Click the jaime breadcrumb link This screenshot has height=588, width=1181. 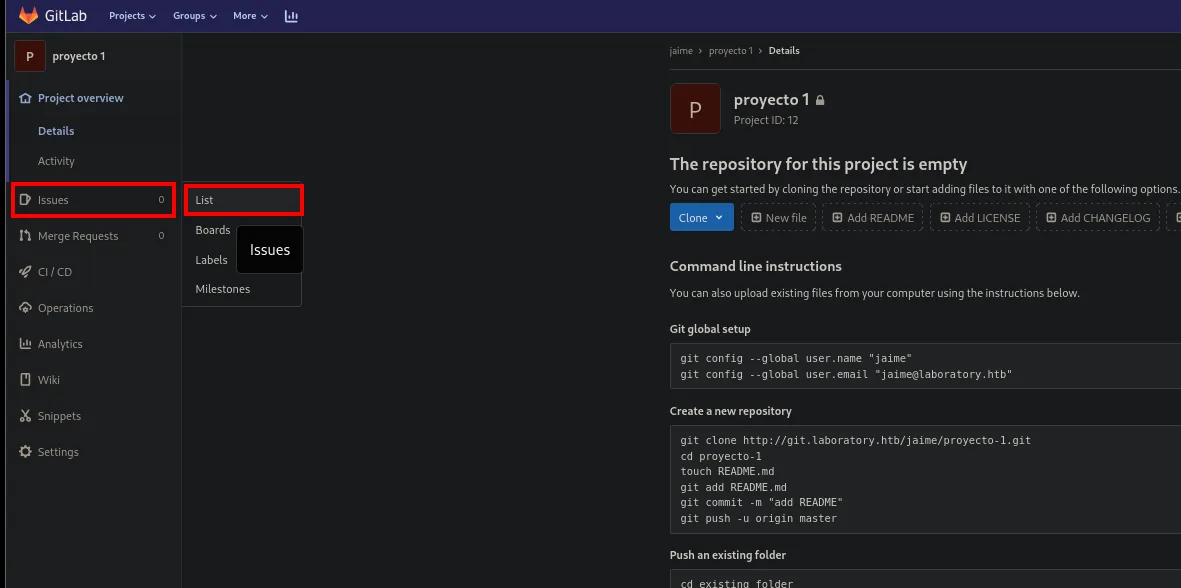[681, 50]
